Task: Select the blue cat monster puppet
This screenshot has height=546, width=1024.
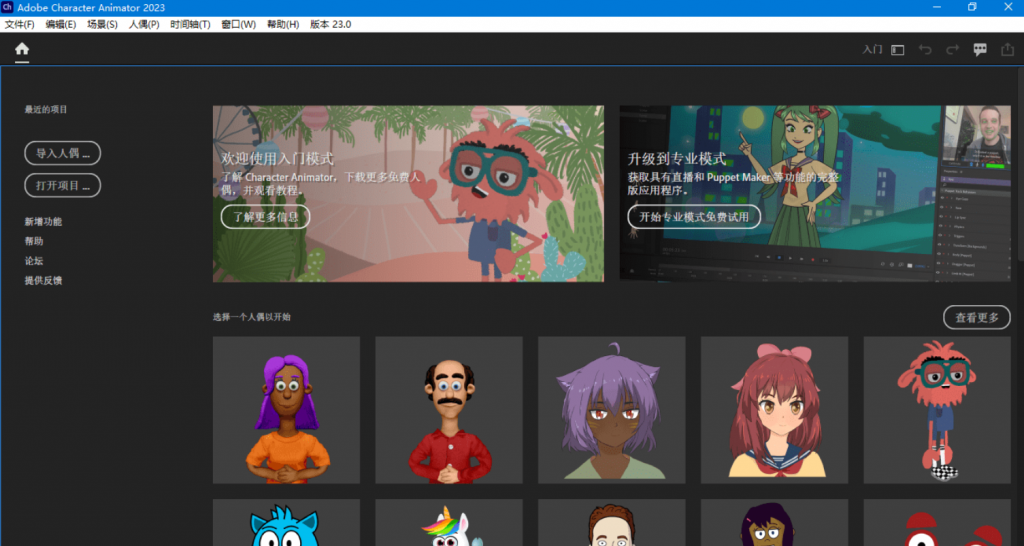Action: [x=286, y=522]
